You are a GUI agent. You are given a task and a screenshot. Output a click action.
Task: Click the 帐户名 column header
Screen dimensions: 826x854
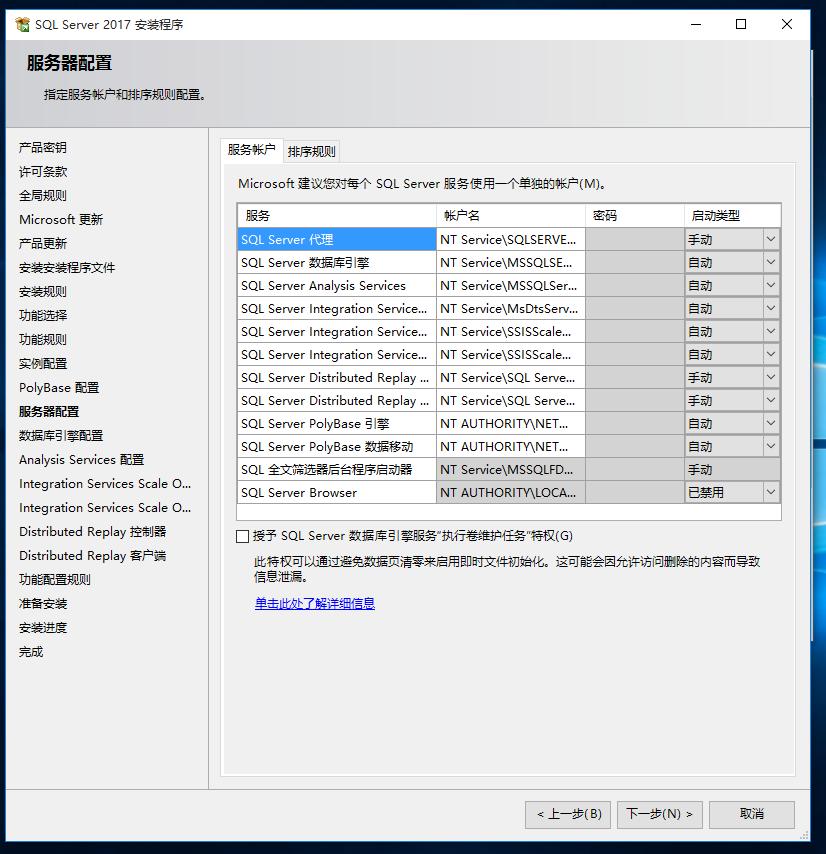pos(511,216)
